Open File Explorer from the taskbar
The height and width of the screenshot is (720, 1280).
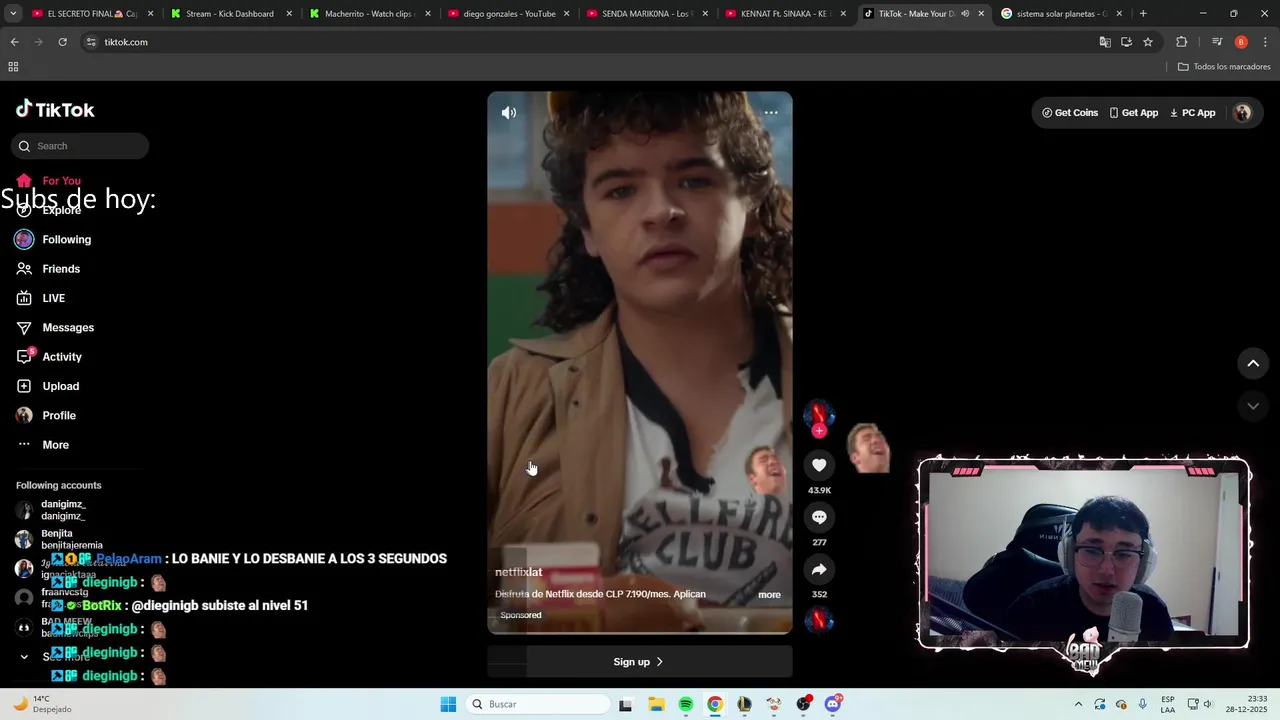(x=656, y=704)
